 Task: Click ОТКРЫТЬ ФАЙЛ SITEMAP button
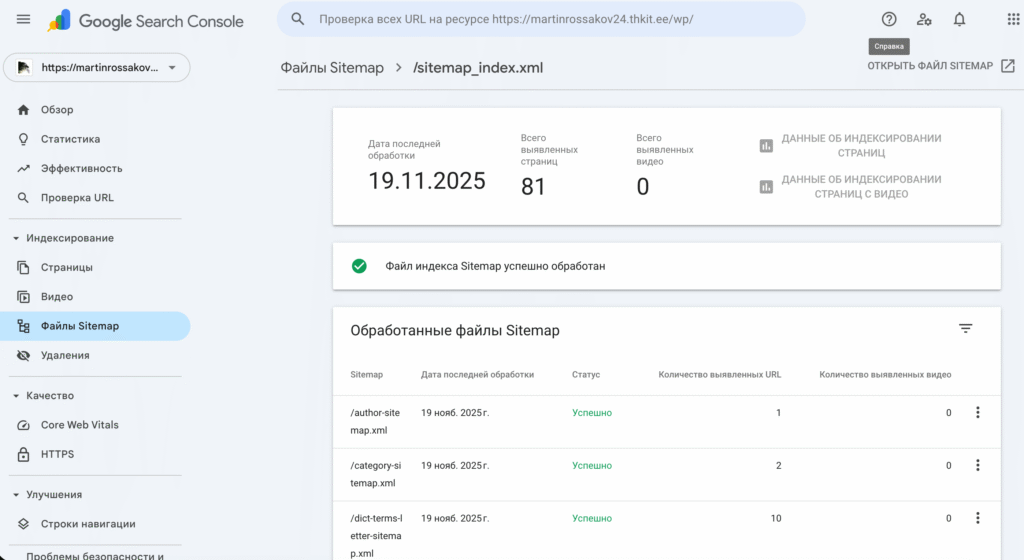(940, 66)
